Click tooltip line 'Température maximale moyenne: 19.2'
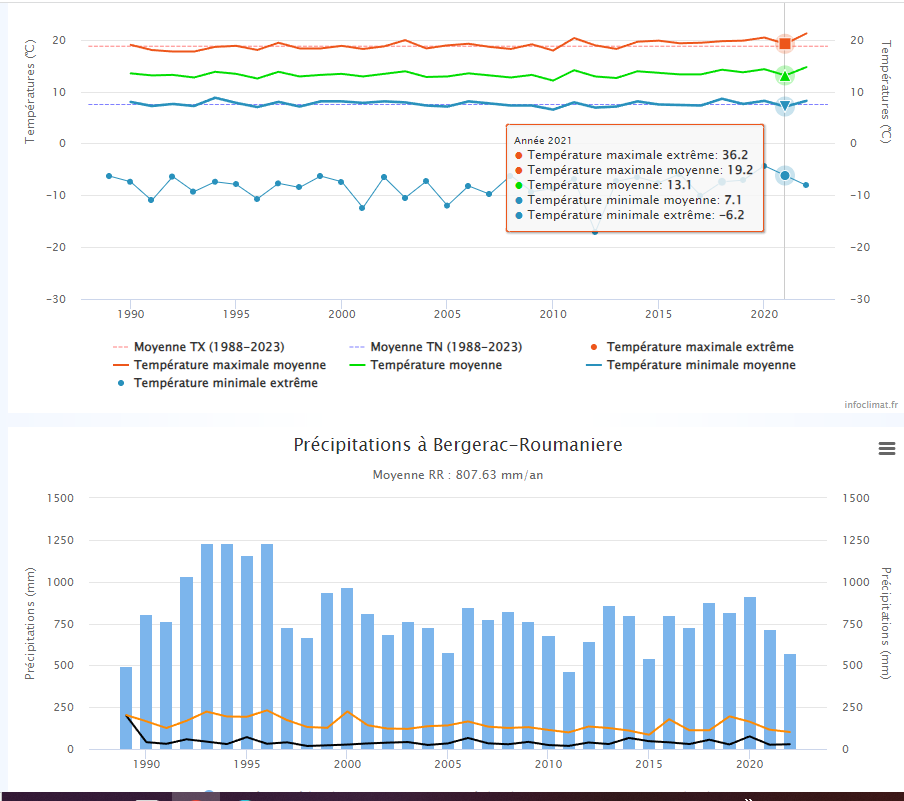Viewport: 904px width, 801px height. (634, 170)
